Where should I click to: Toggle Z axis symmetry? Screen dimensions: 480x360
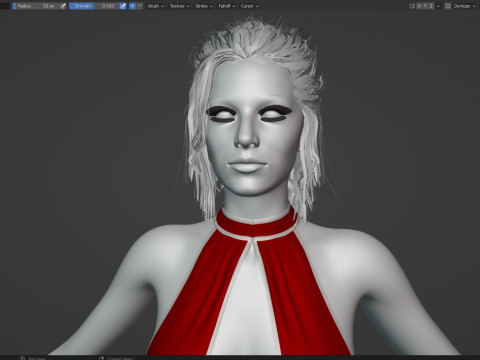[431, 6]
